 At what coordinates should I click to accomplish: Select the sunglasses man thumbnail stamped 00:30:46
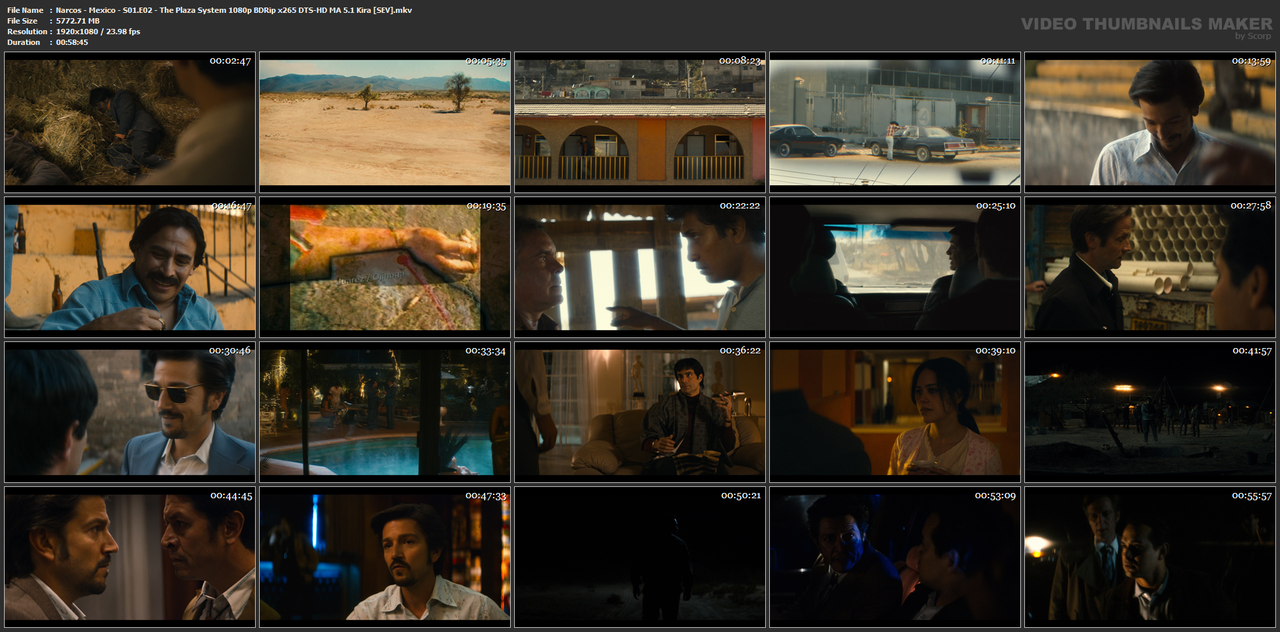130,412
